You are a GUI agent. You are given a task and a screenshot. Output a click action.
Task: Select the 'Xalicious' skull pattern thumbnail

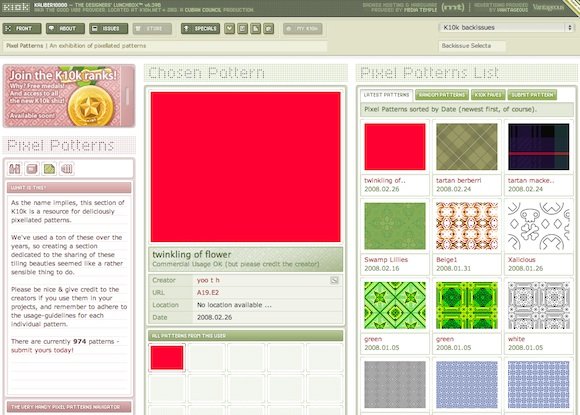(539, 226)
